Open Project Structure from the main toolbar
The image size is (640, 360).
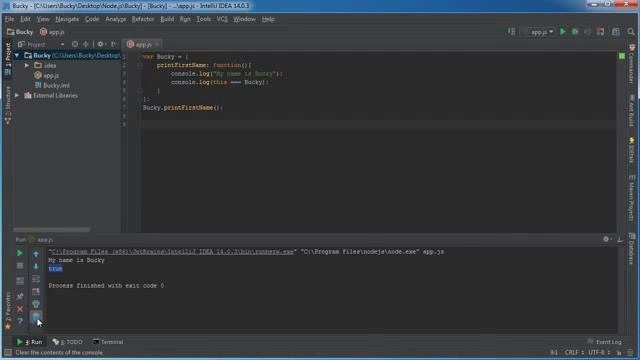[x=616, y=32]
